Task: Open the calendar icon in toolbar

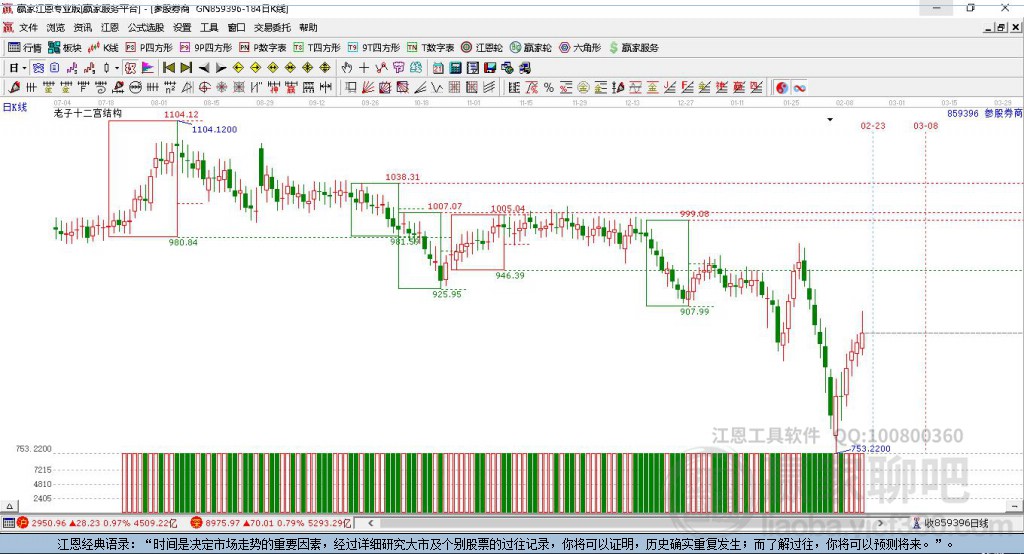Action: coord(438,68)
